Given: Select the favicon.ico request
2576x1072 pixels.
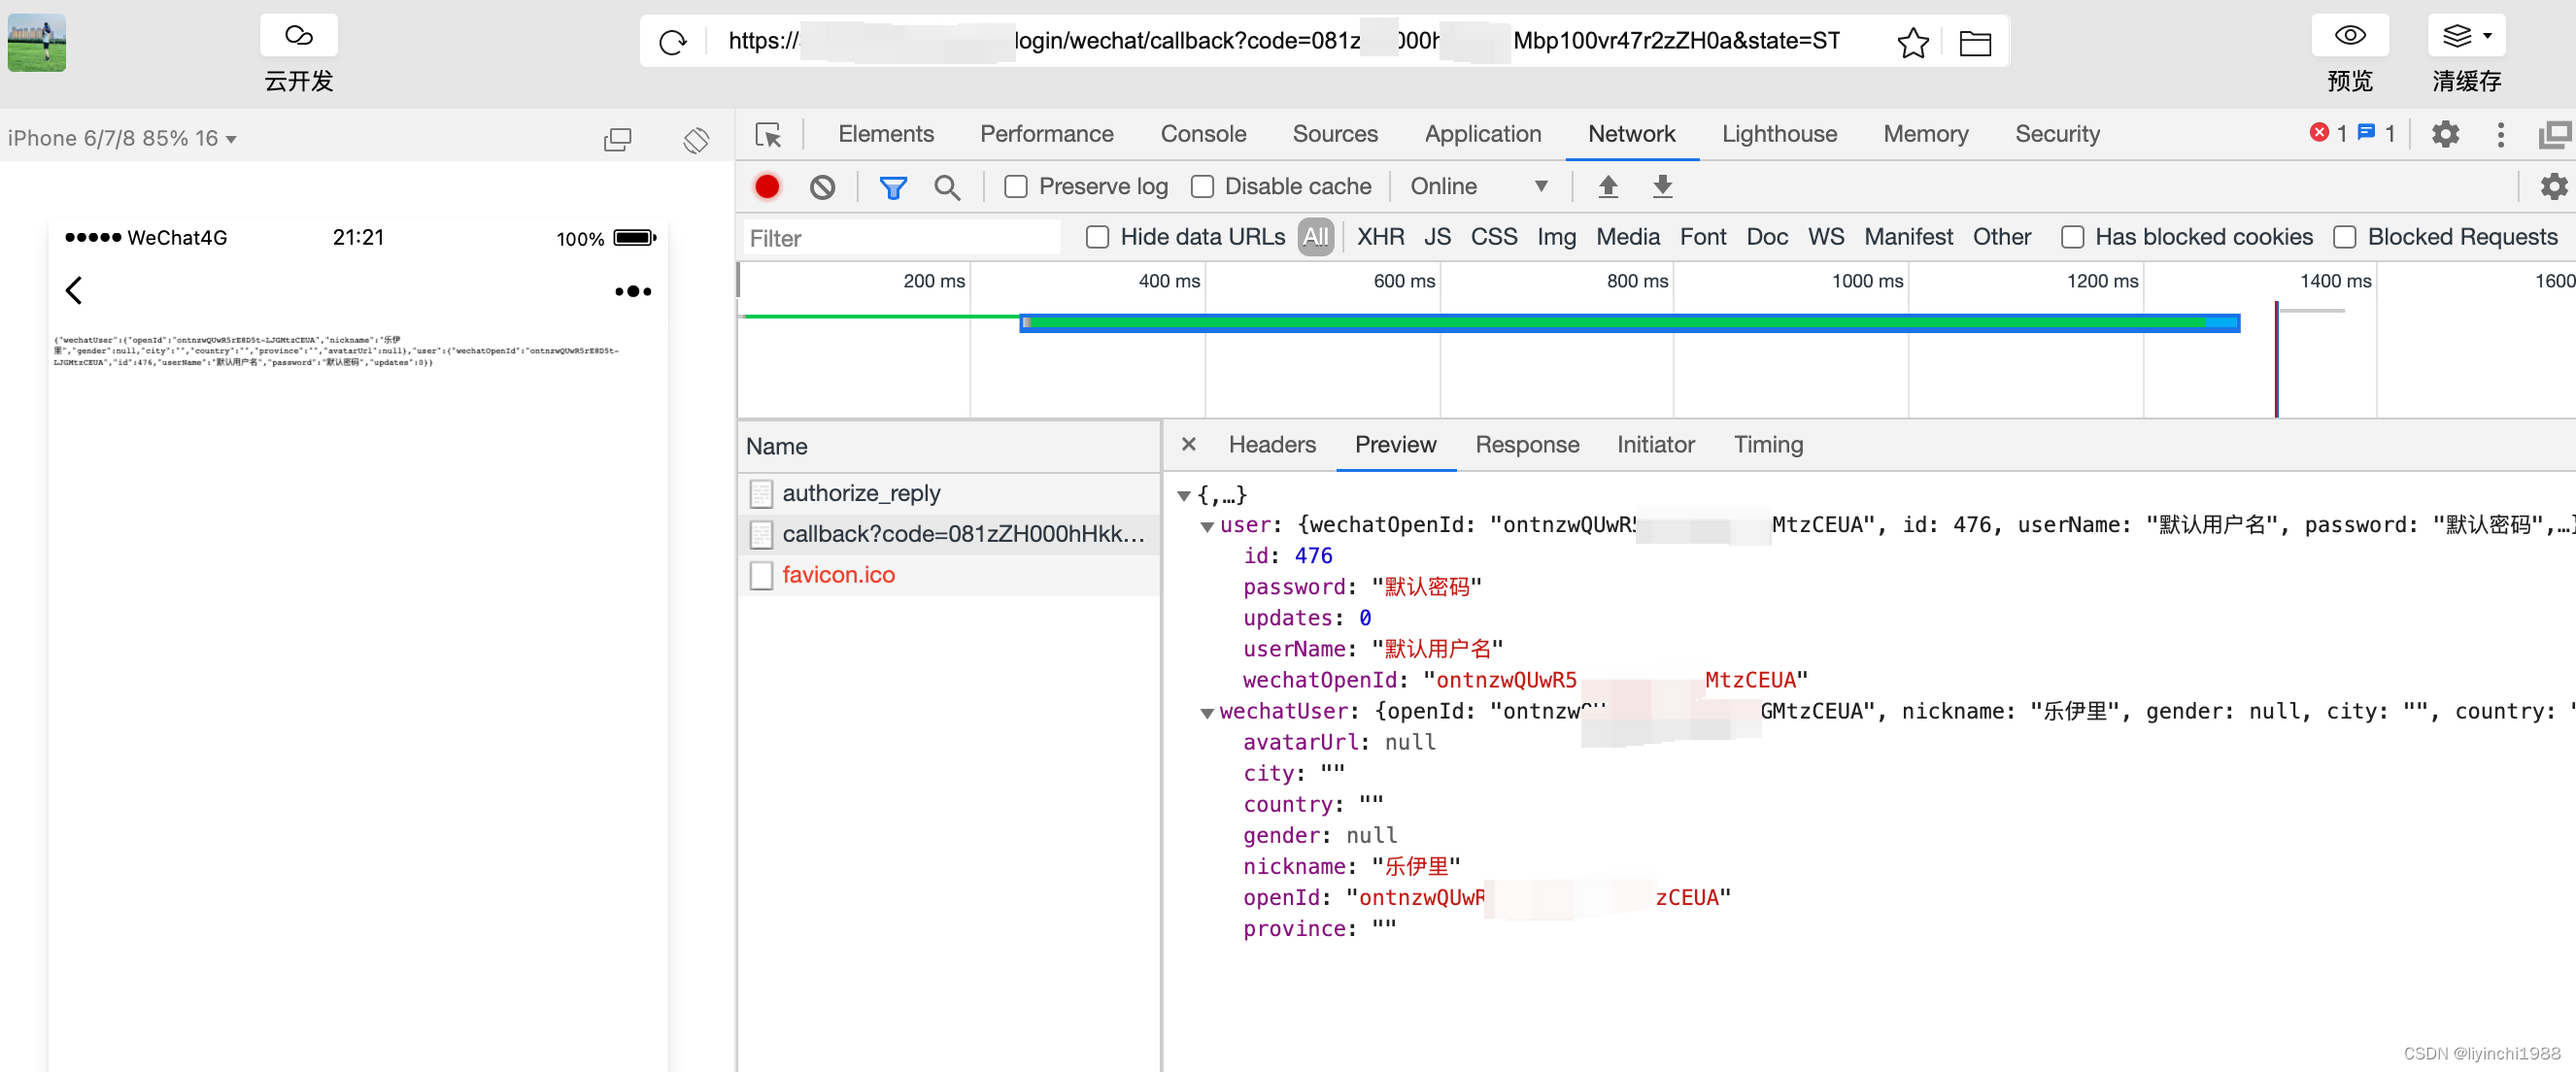Looking at the screenshot, I should pyautogui.click(x=838, y=575).
